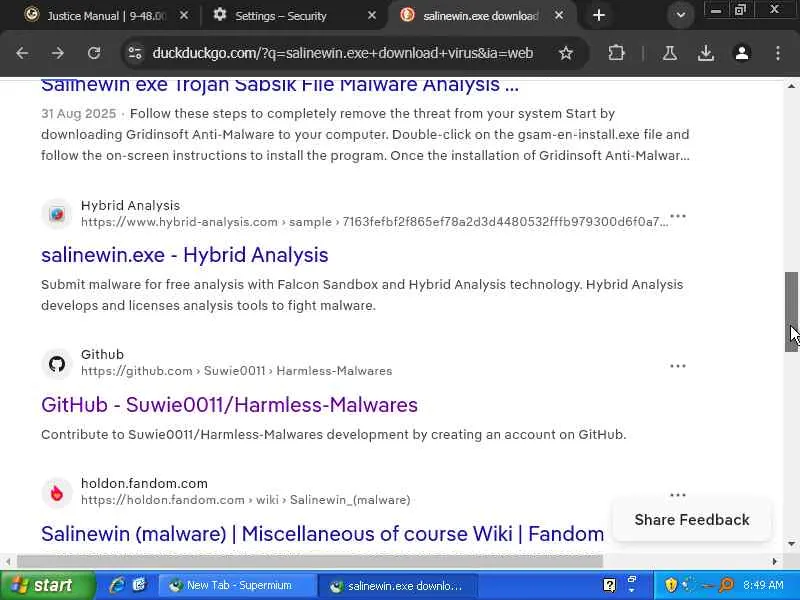Select the salinewin.exe download tab

pos(480,16)
